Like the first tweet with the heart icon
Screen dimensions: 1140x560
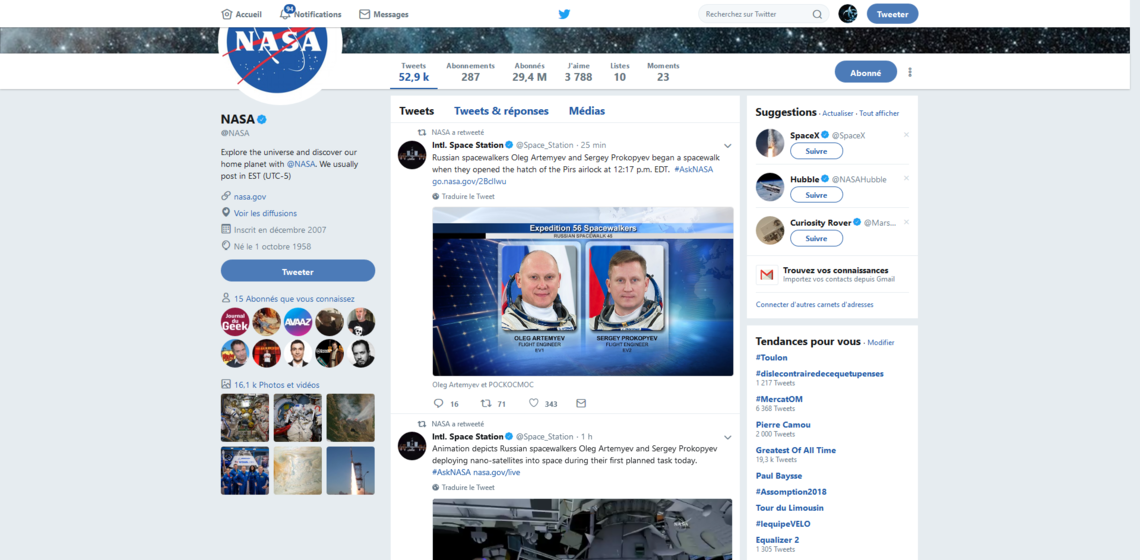[x=534, y=404]
